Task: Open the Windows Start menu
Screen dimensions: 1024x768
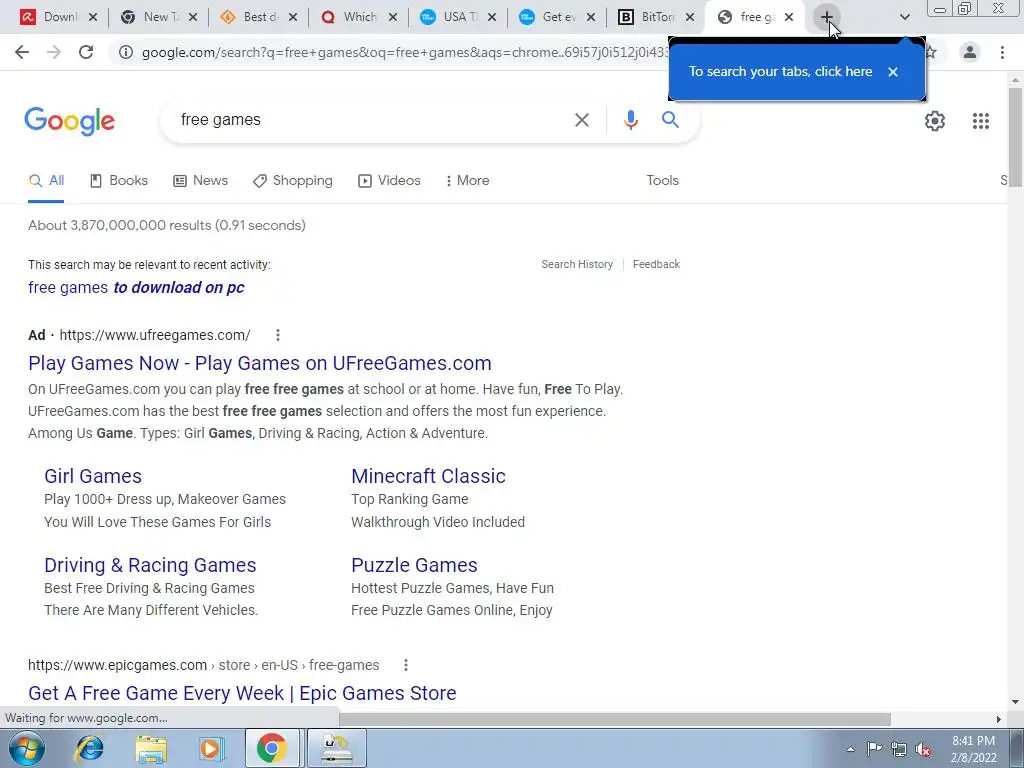Action: pos(26,748)
